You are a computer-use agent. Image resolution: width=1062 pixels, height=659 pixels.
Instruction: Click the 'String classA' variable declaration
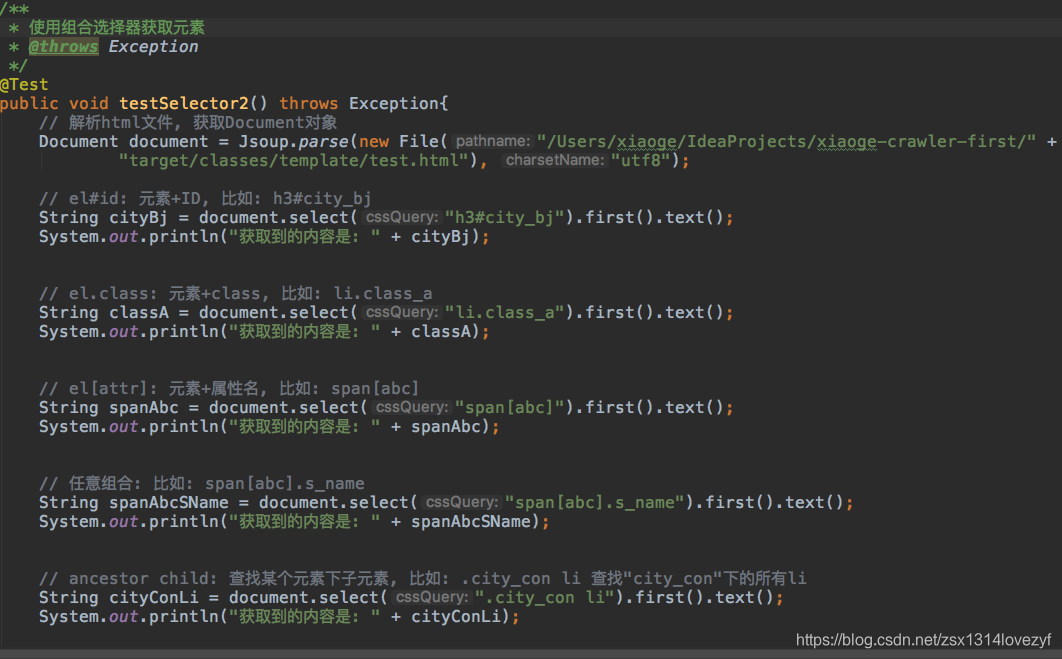point(104,312)
